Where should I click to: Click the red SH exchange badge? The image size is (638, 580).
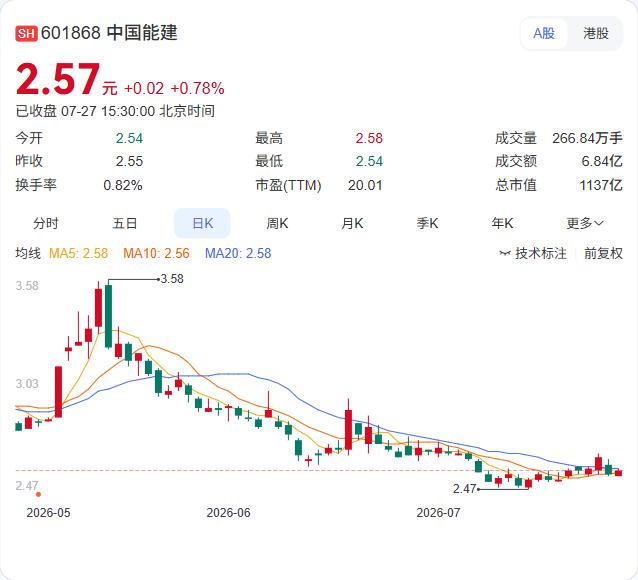[26, 33]
